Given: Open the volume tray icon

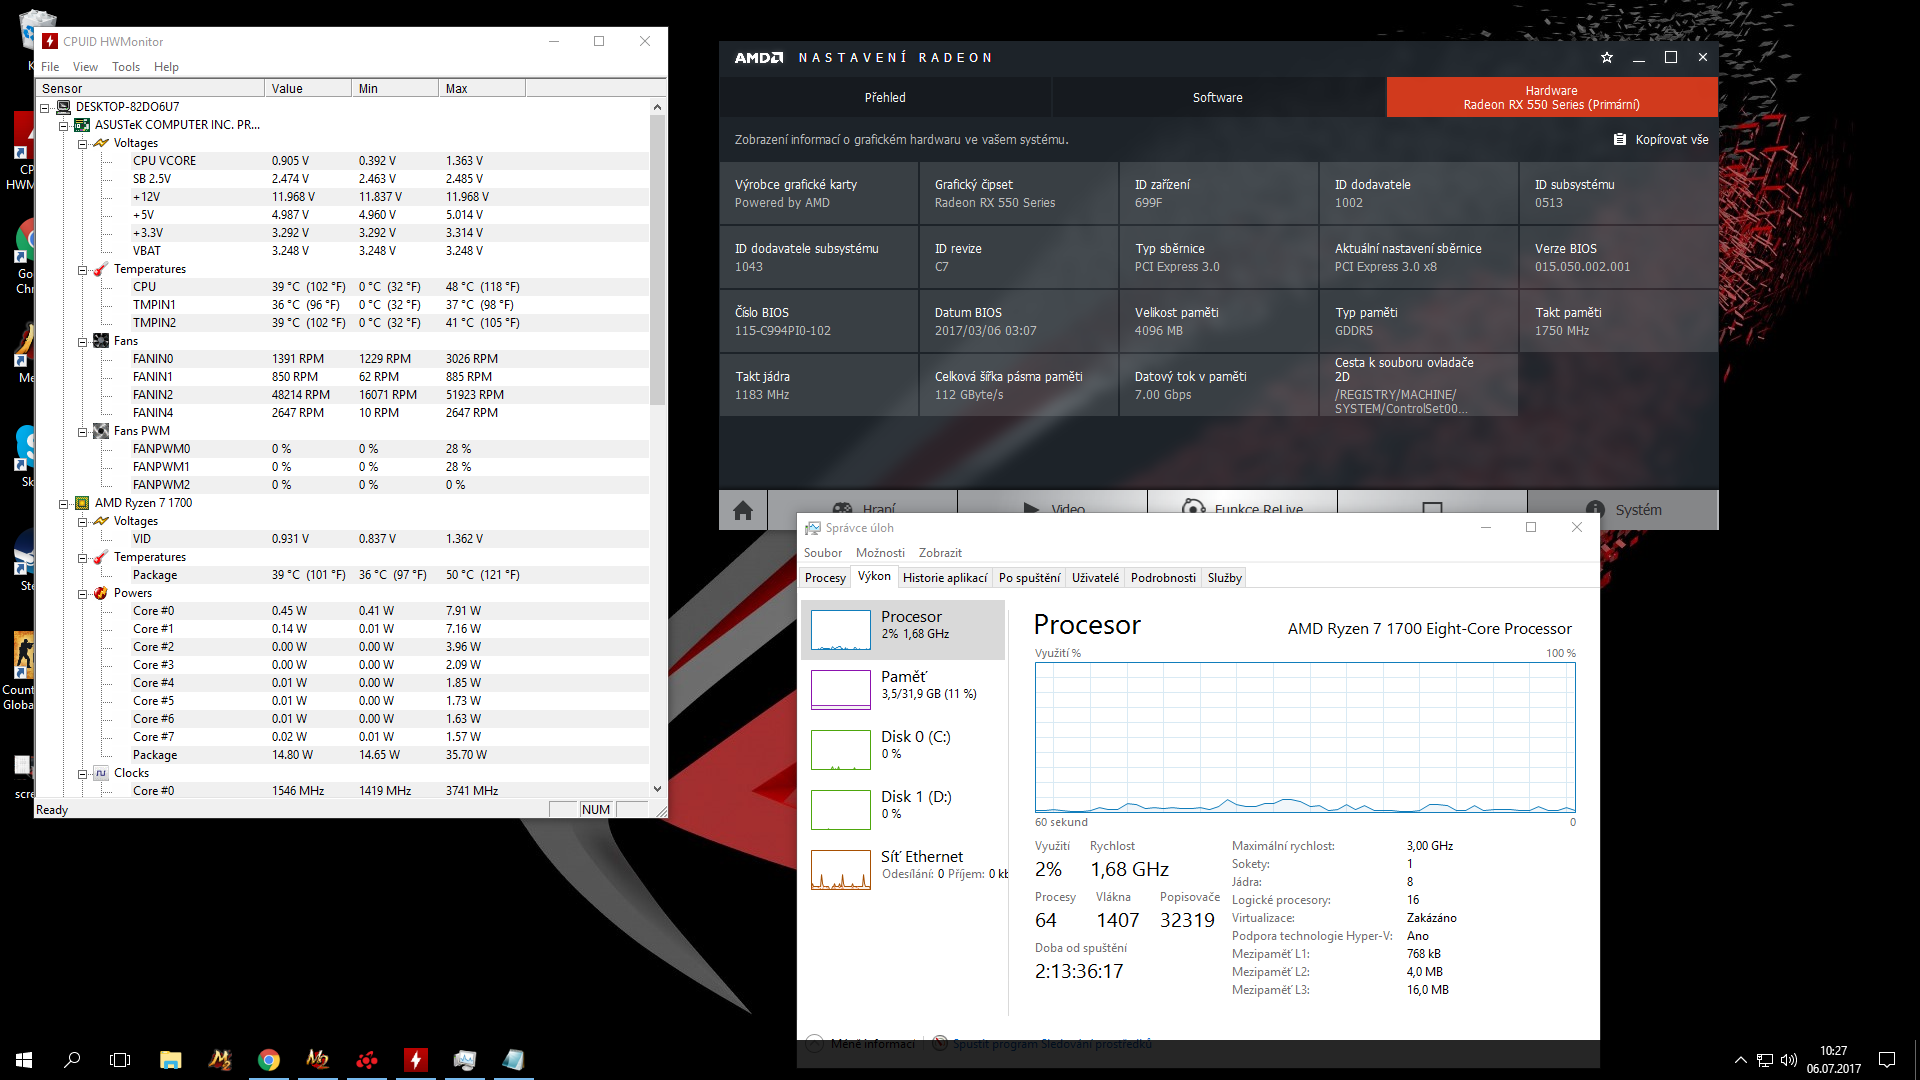Looking at the screenshot, I should (x=1789, y=1060).
